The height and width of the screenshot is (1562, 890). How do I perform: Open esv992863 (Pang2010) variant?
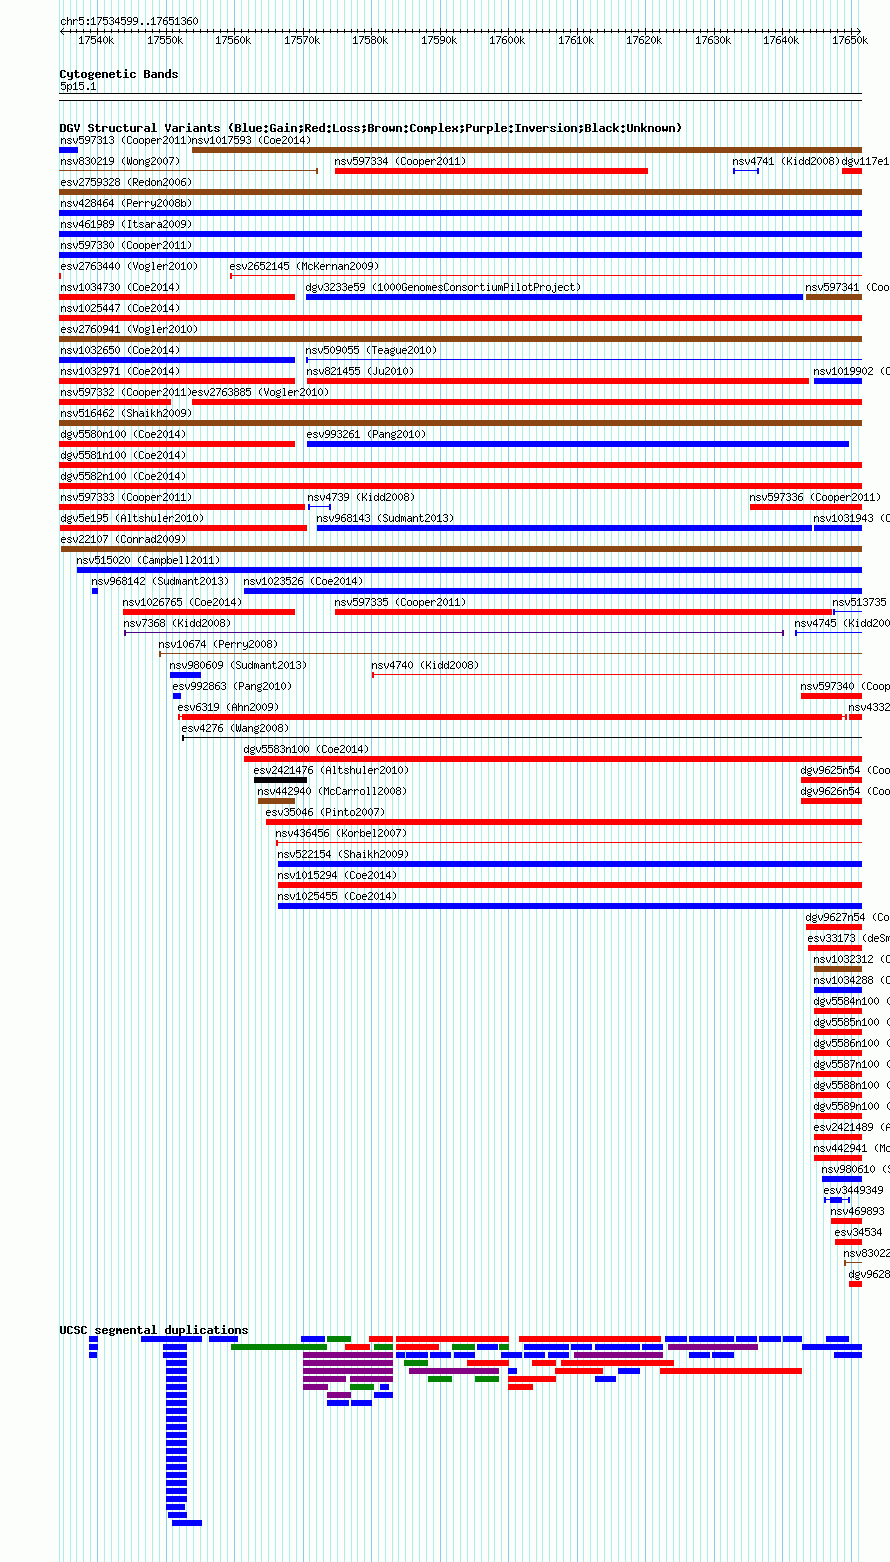[x=177, y=696]
